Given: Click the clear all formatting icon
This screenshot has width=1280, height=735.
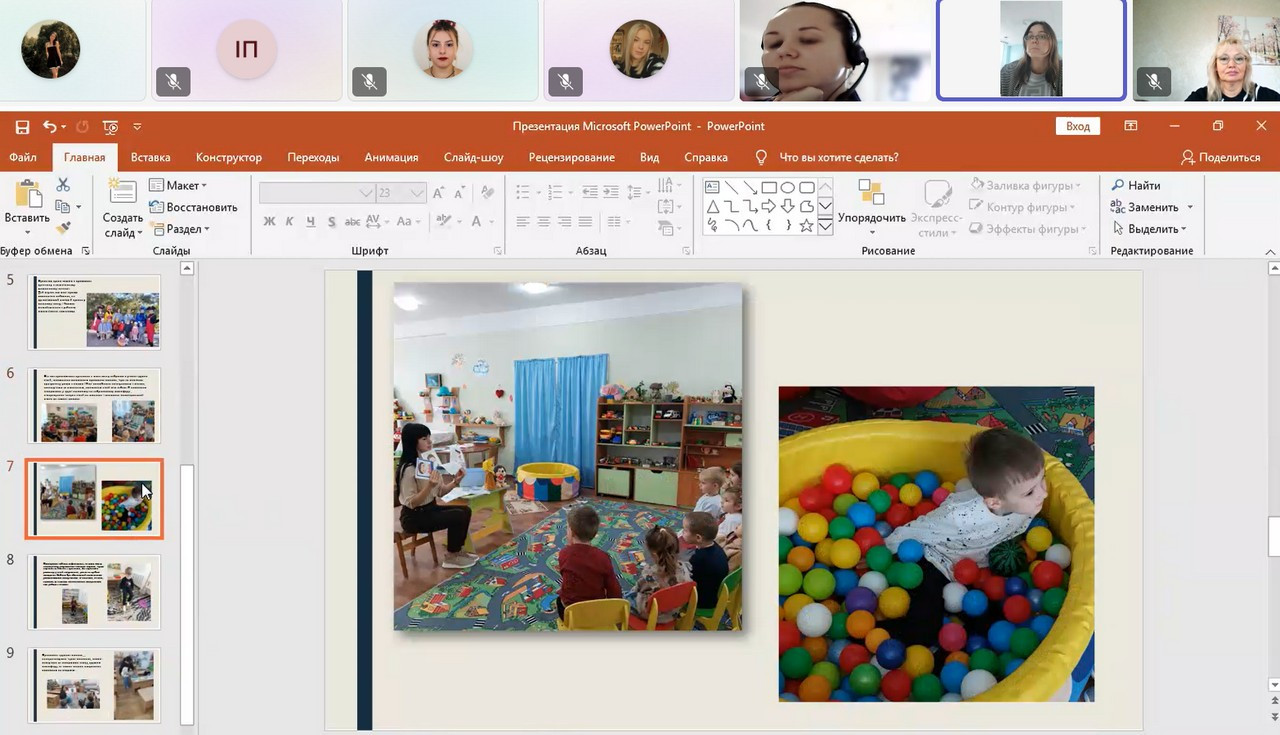Looking at the screenshot, I should (488, 193).
